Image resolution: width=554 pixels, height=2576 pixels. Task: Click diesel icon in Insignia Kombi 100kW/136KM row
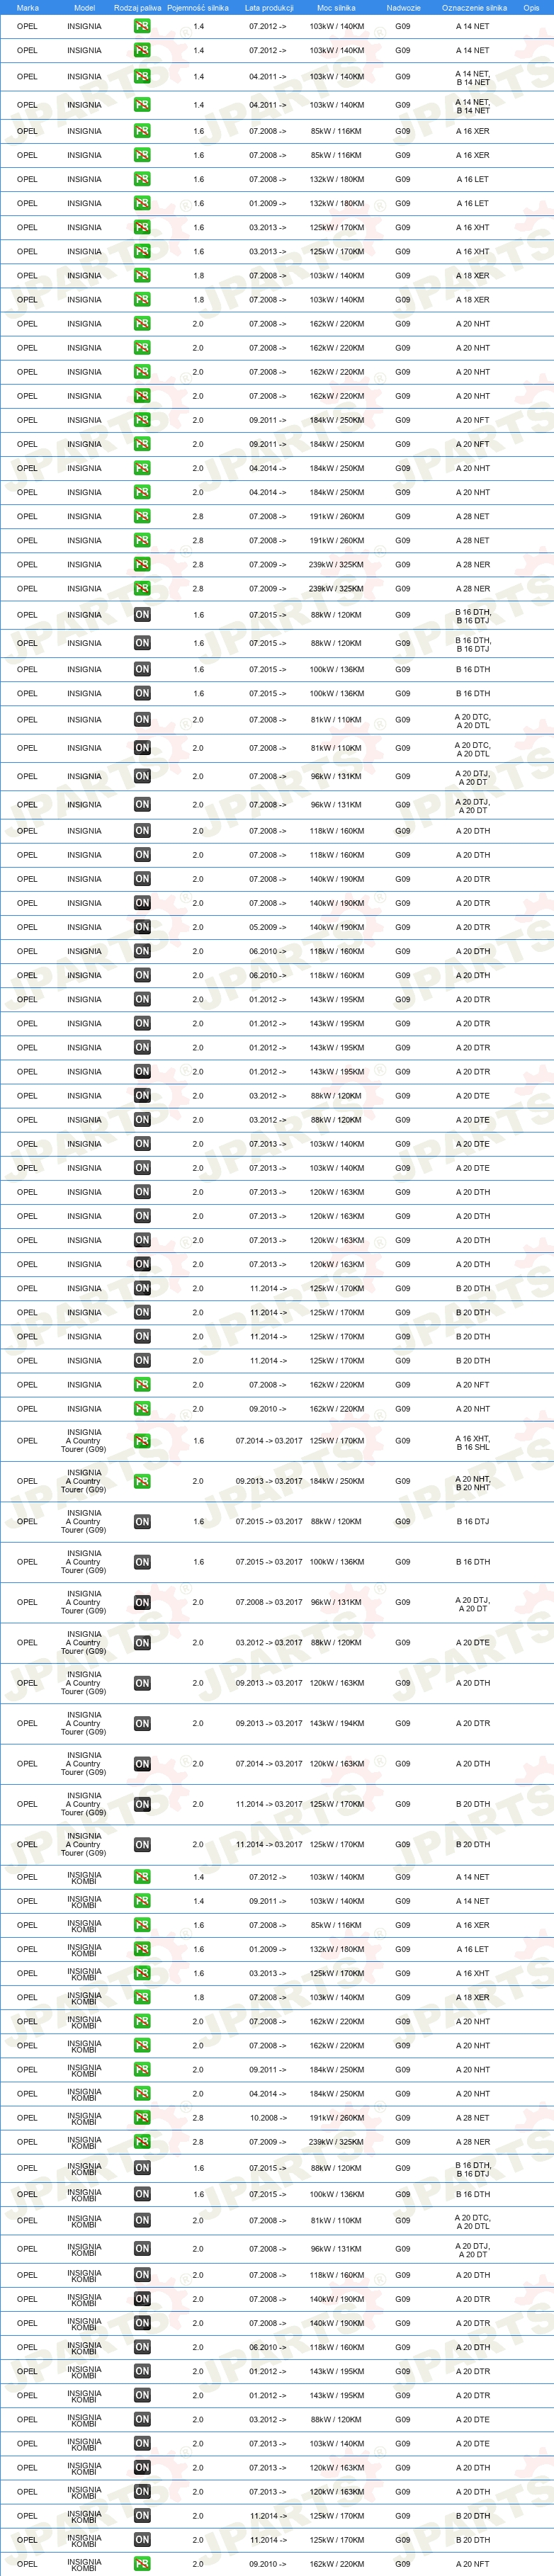point(142,2194)
